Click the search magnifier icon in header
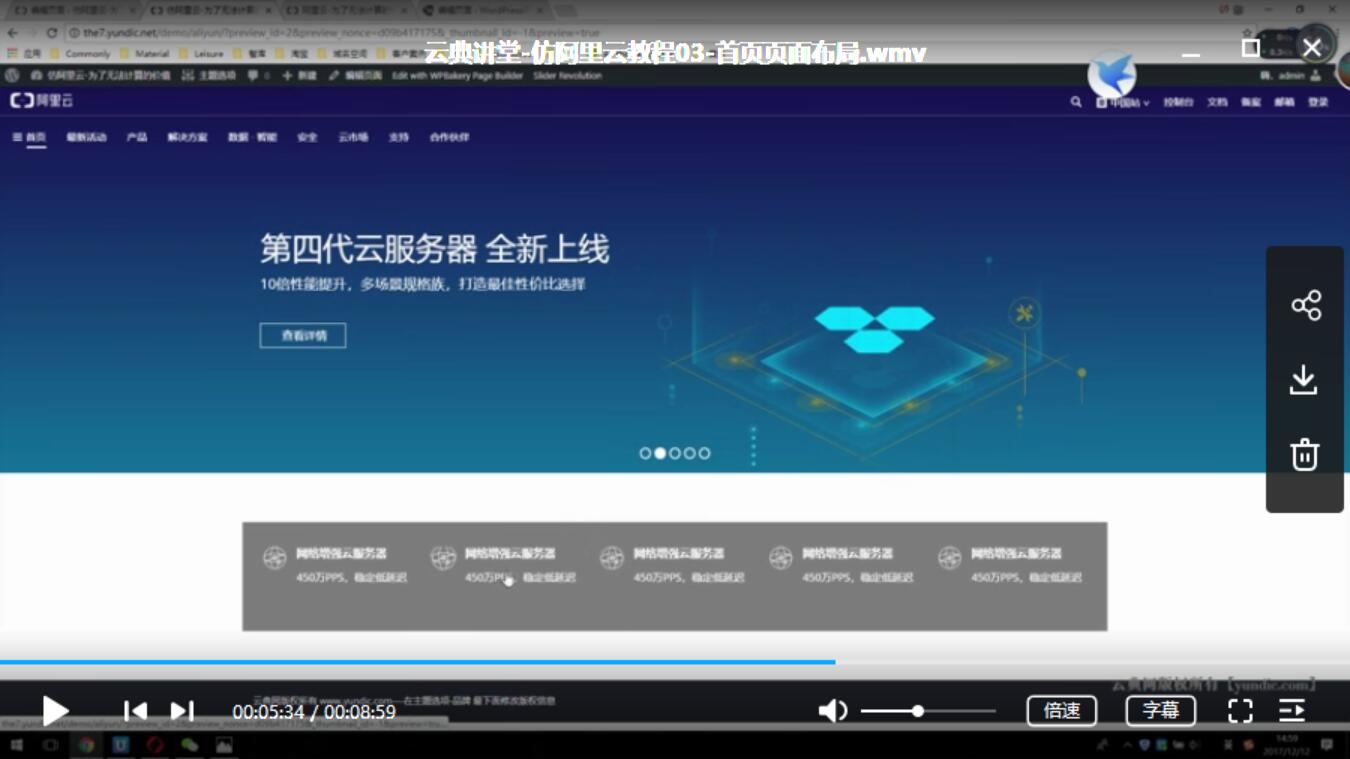1350x759 pixels. [1076, 102]
